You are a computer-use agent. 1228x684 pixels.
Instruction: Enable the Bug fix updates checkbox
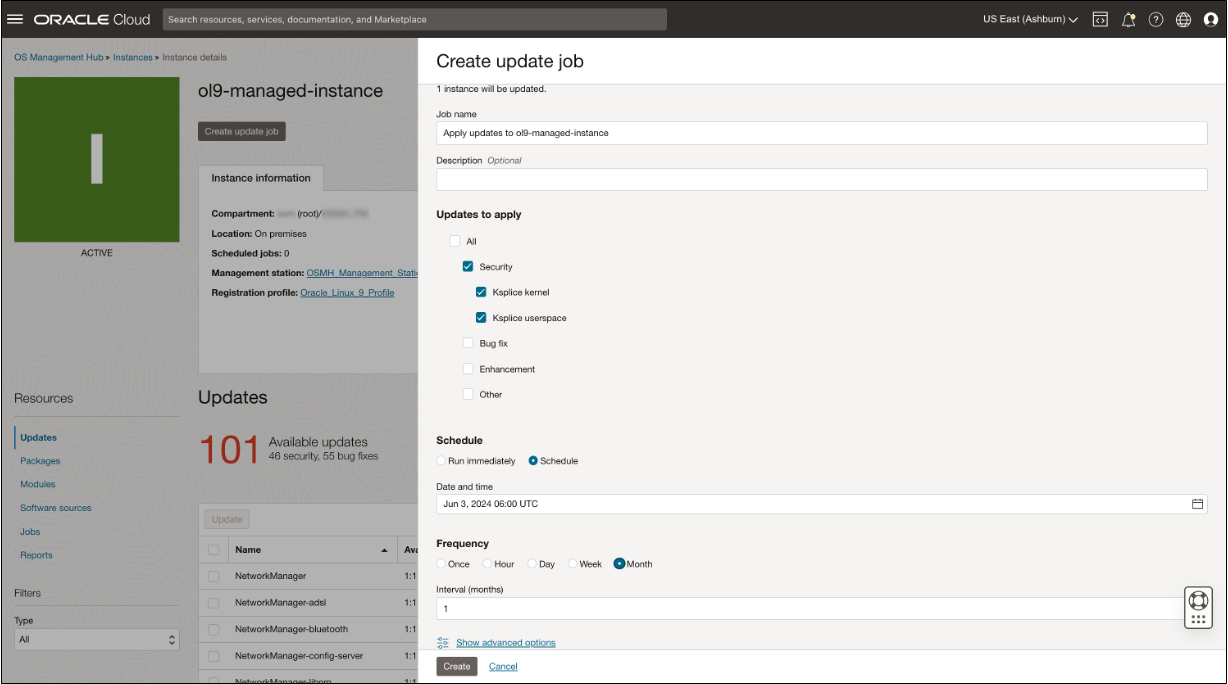click(468, 343)
